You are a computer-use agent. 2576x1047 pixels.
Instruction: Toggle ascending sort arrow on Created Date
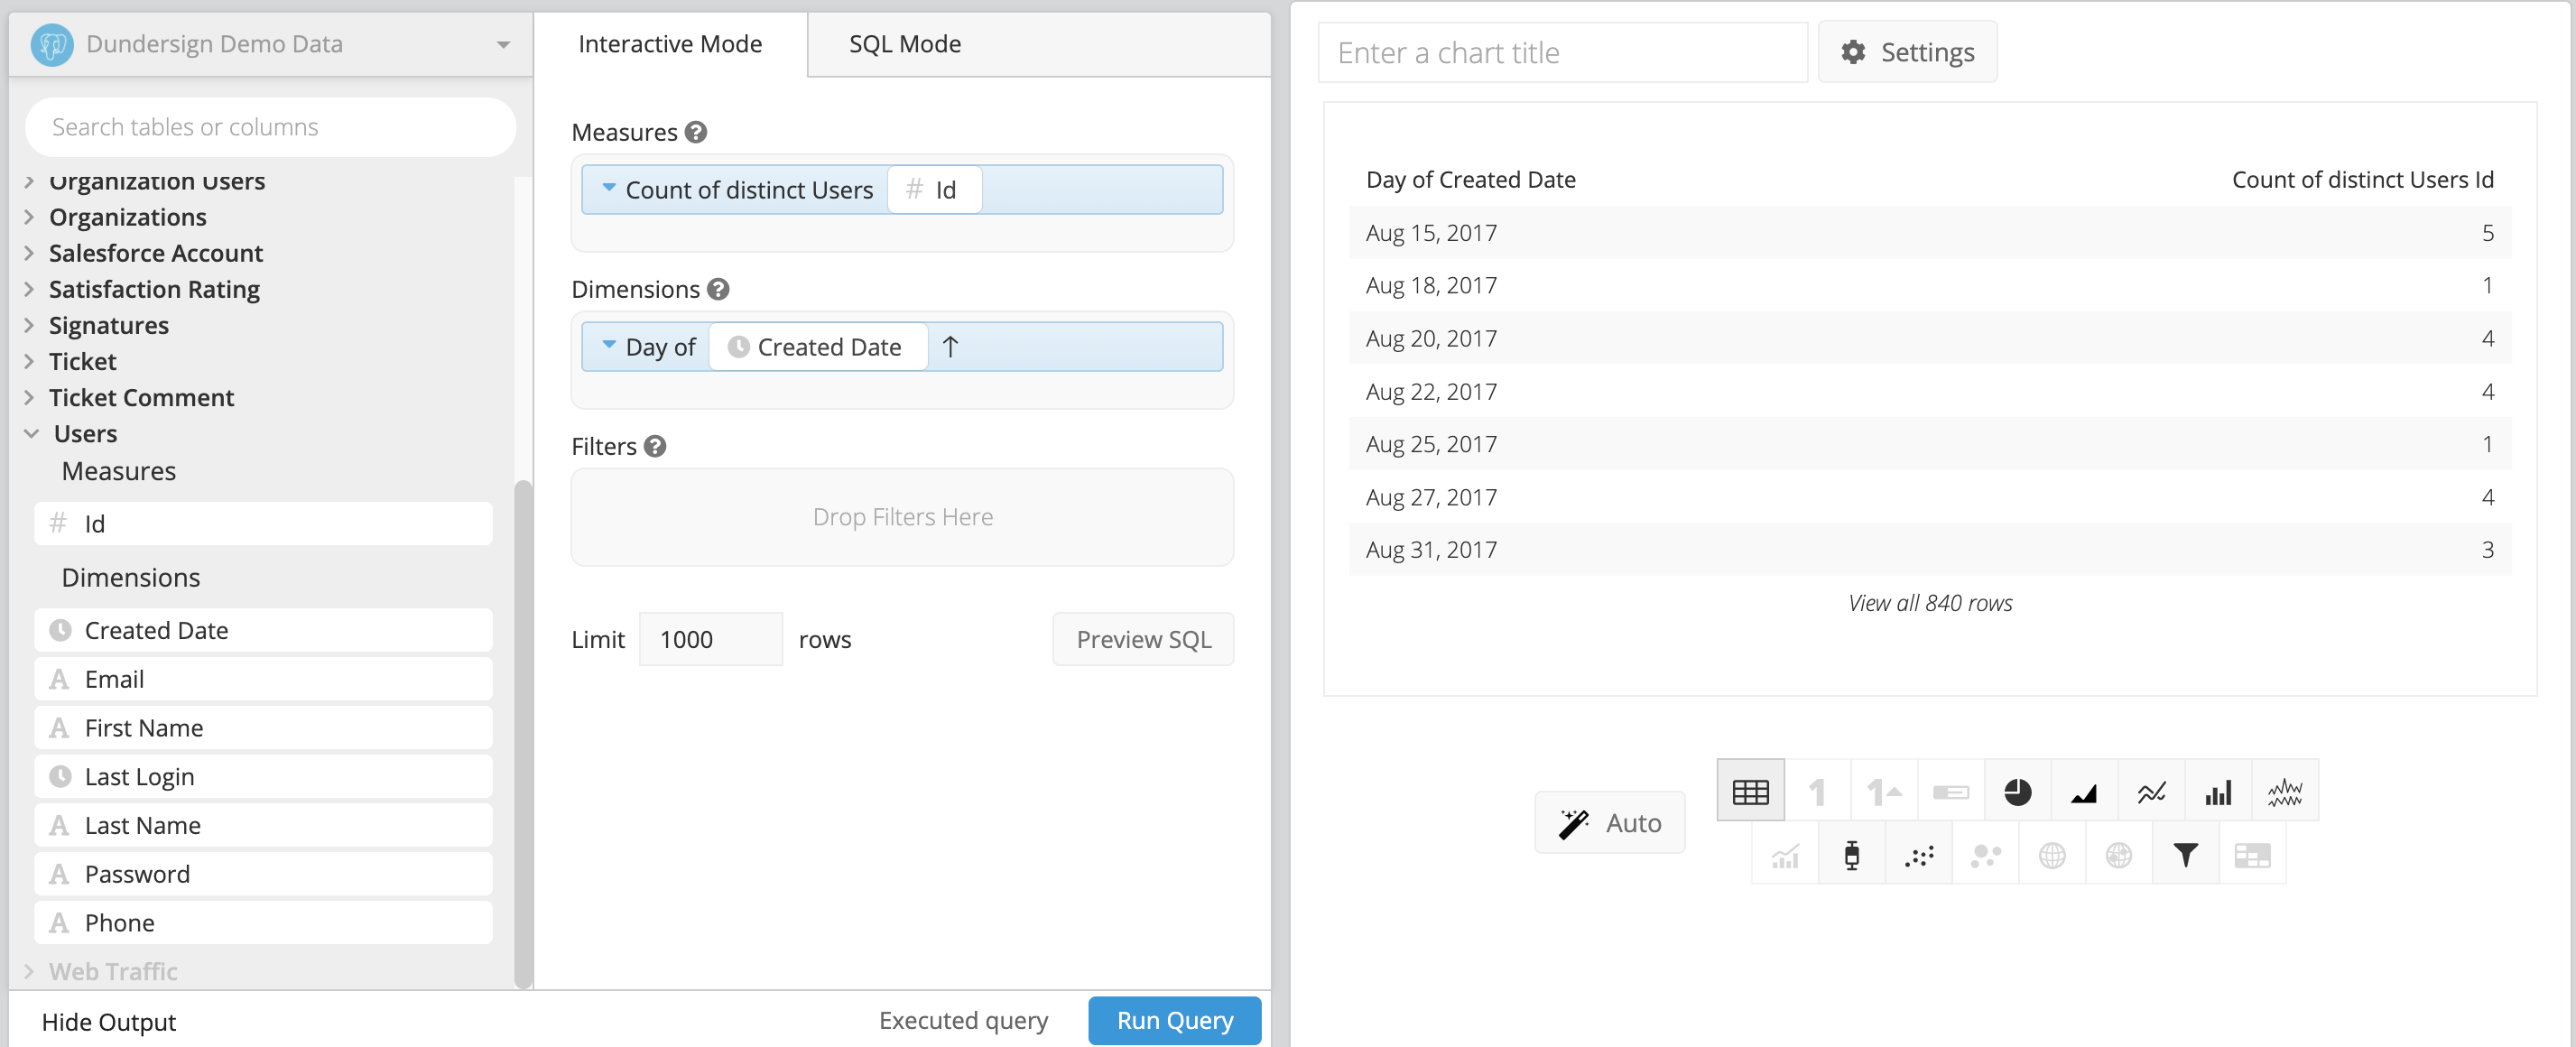(x=950, y=347)
